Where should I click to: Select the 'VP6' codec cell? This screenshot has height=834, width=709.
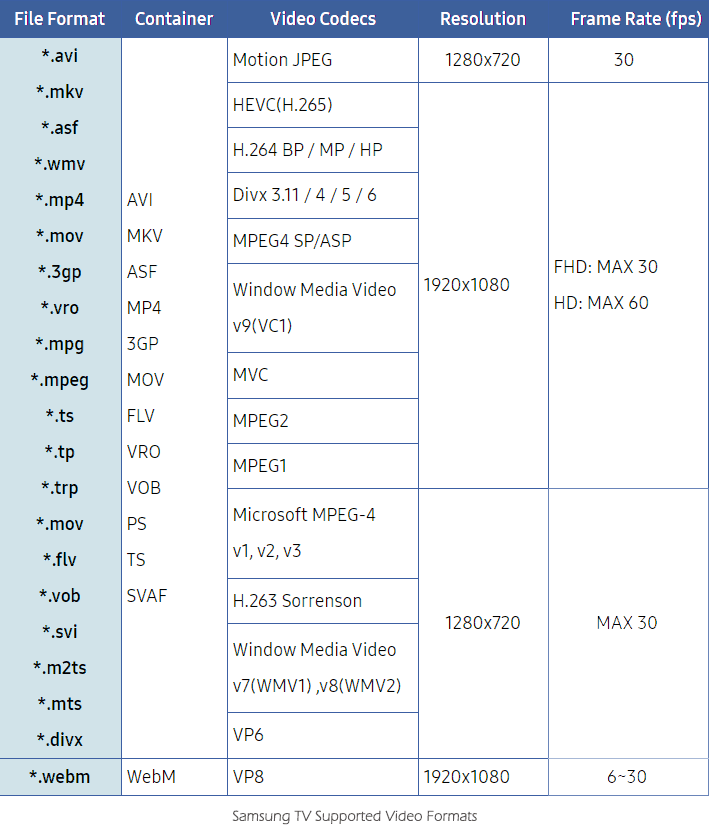click(x=323, y=736)
